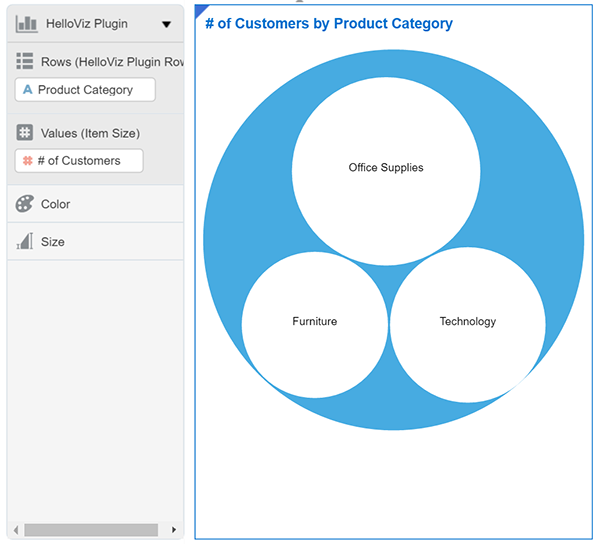Click the Values hash grid icon

coord(25,133)
